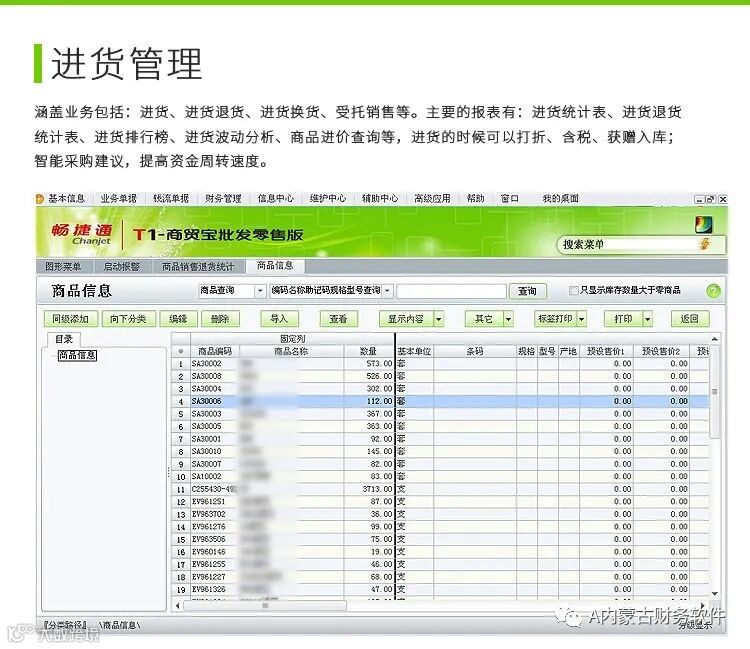Click the query text input field

451,291
